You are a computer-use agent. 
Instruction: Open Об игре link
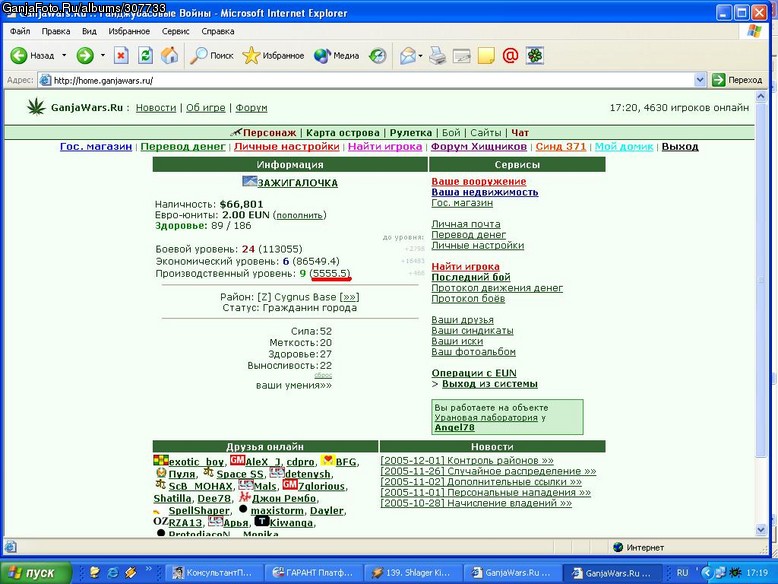[x=205, y=108]
